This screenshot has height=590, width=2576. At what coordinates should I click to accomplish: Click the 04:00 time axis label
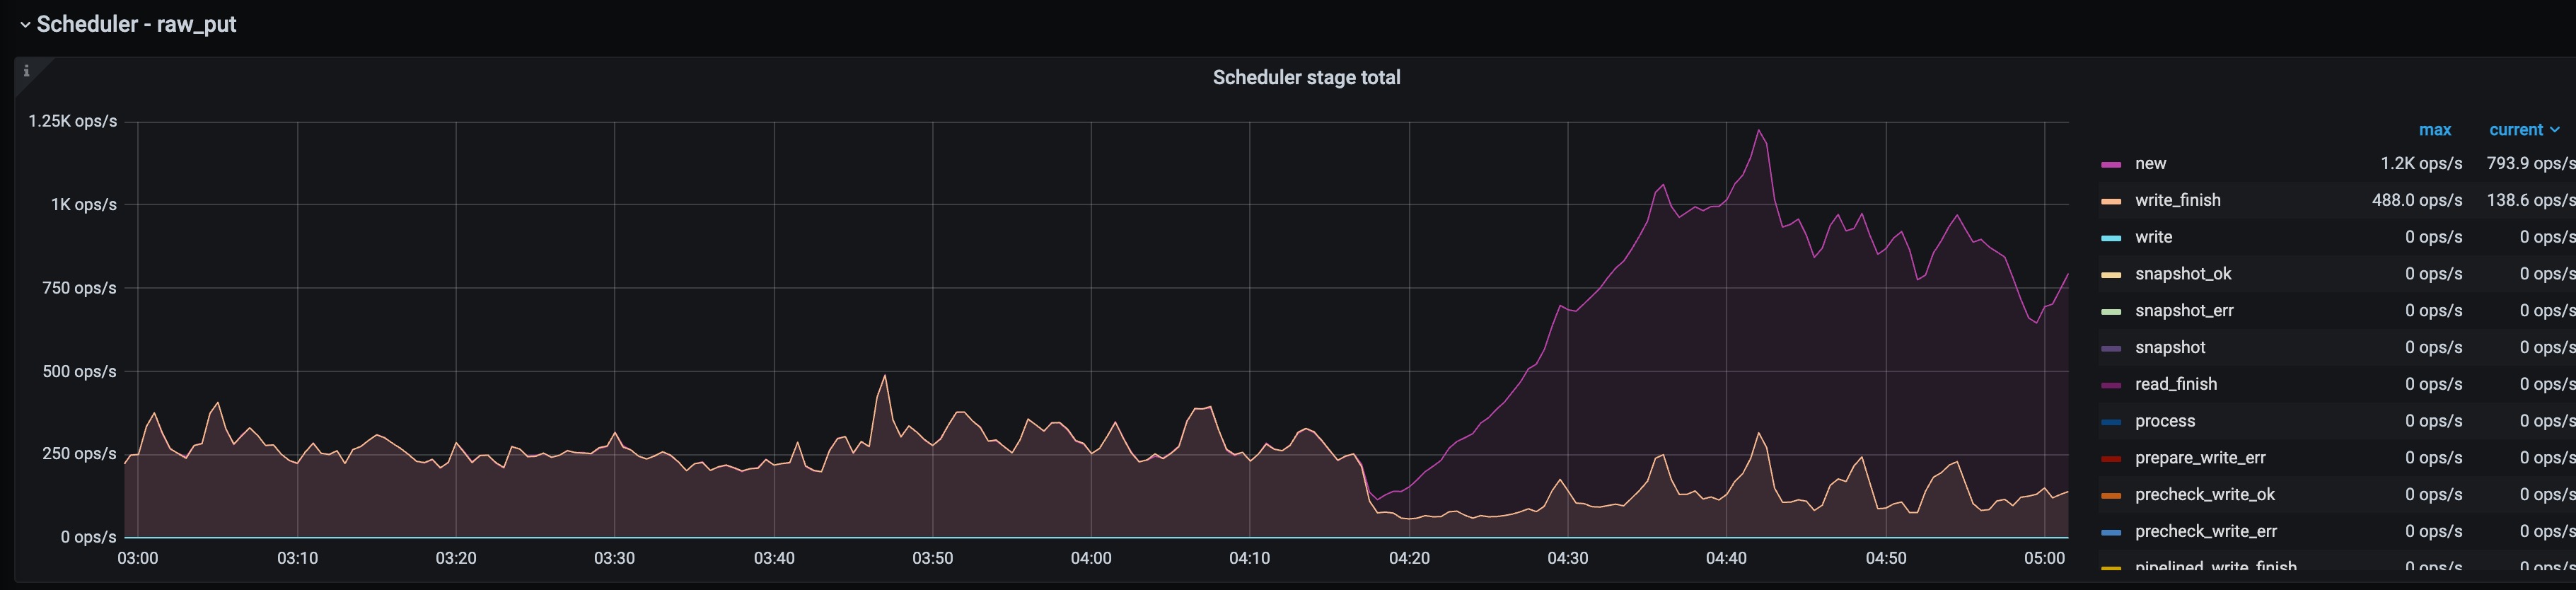1091,558
